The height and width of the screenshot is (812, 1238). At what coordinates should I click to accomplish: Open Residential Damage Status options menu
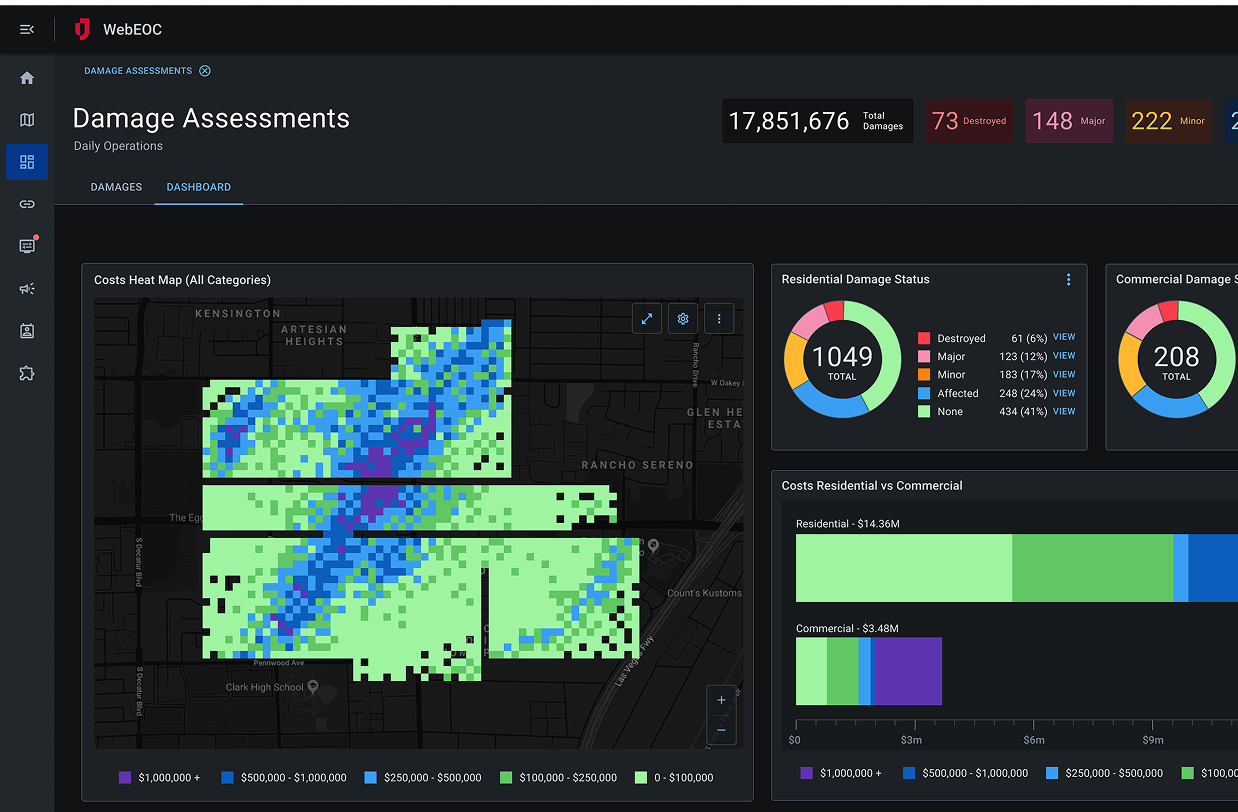pyautogui.click(x=1068, y=280)
